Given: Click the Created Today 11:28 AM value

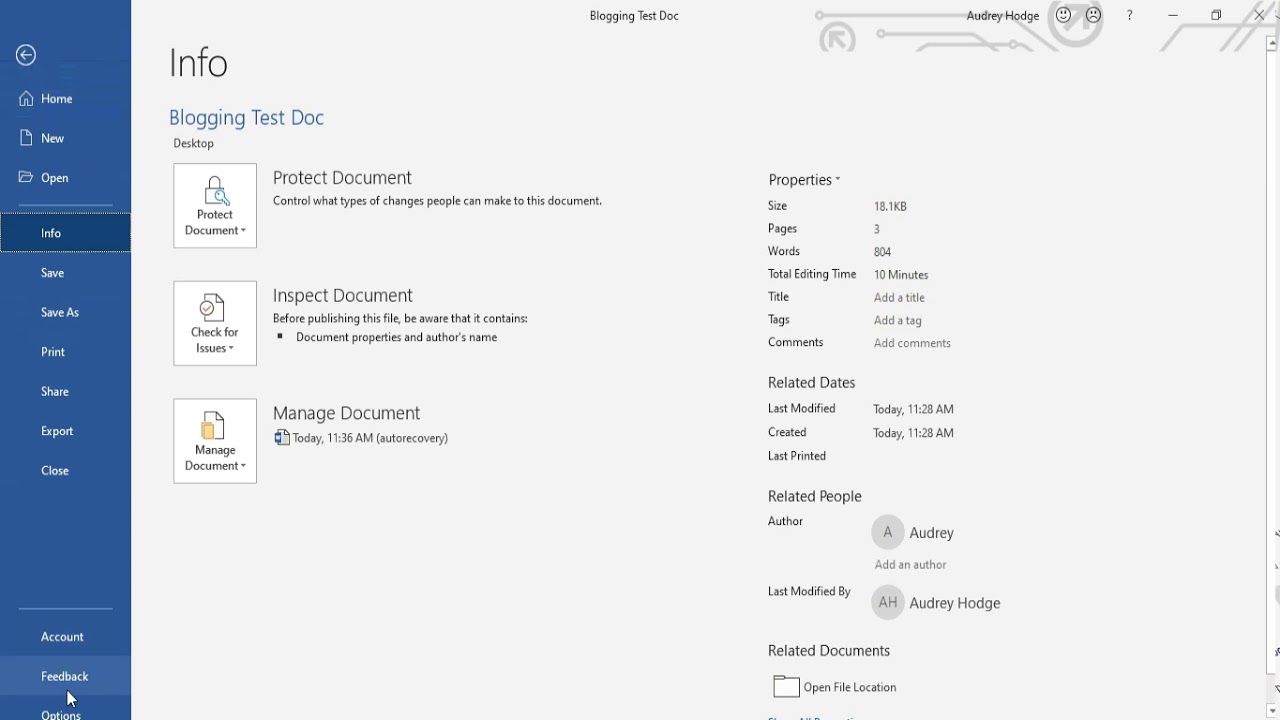Looking at the screenshot, I should [913, 433].
